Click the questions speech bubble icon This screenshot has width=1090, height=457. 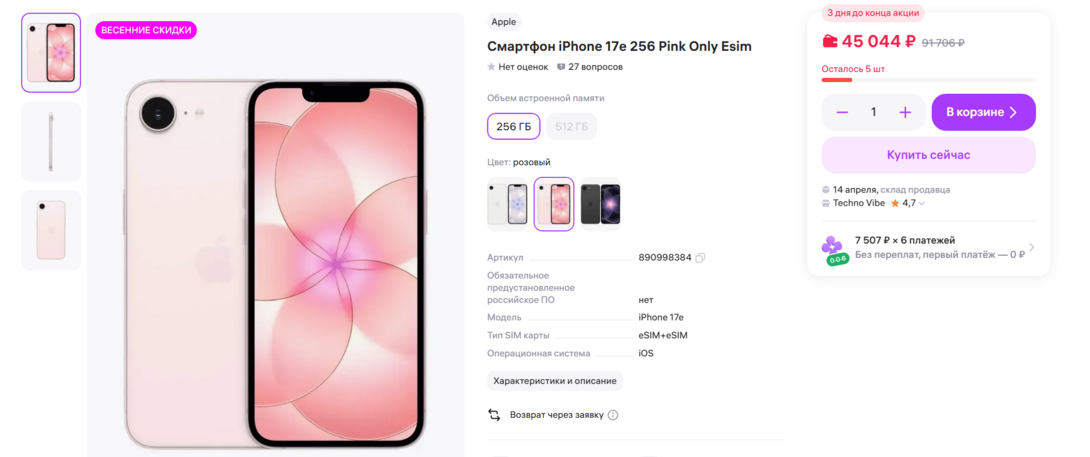tap(561, 67)
